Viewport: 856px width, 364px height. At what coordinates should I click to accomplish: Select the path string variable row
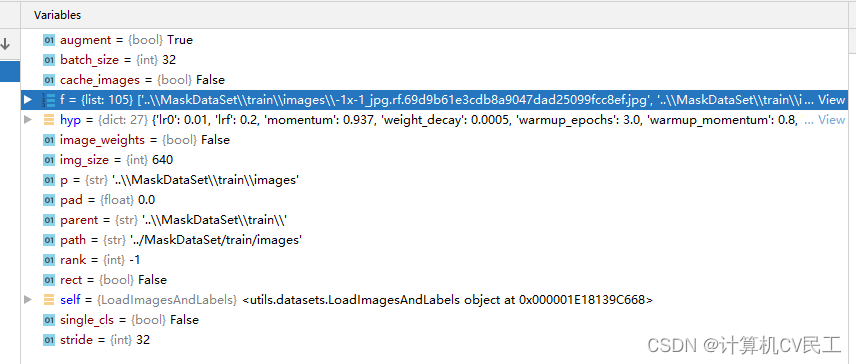[435, 240]
